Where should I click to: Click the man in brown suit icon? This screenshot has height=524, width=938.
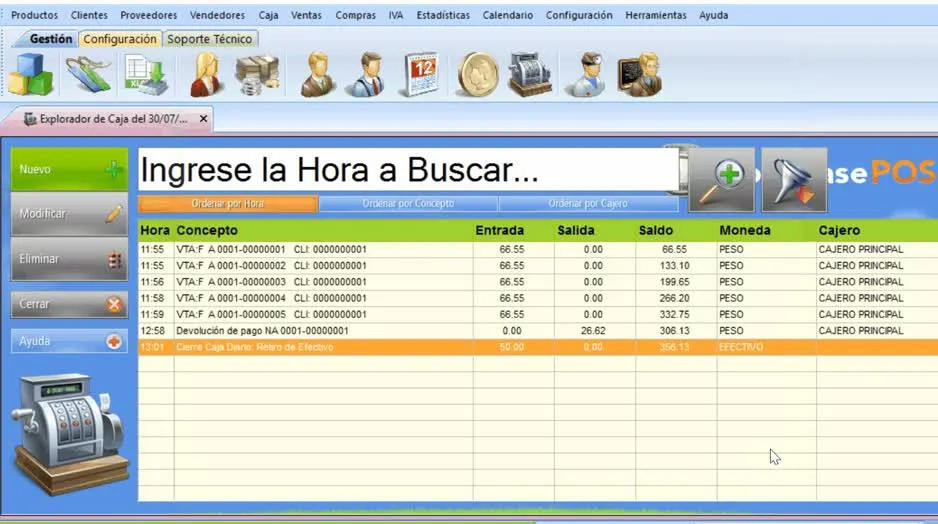point(317,75)
